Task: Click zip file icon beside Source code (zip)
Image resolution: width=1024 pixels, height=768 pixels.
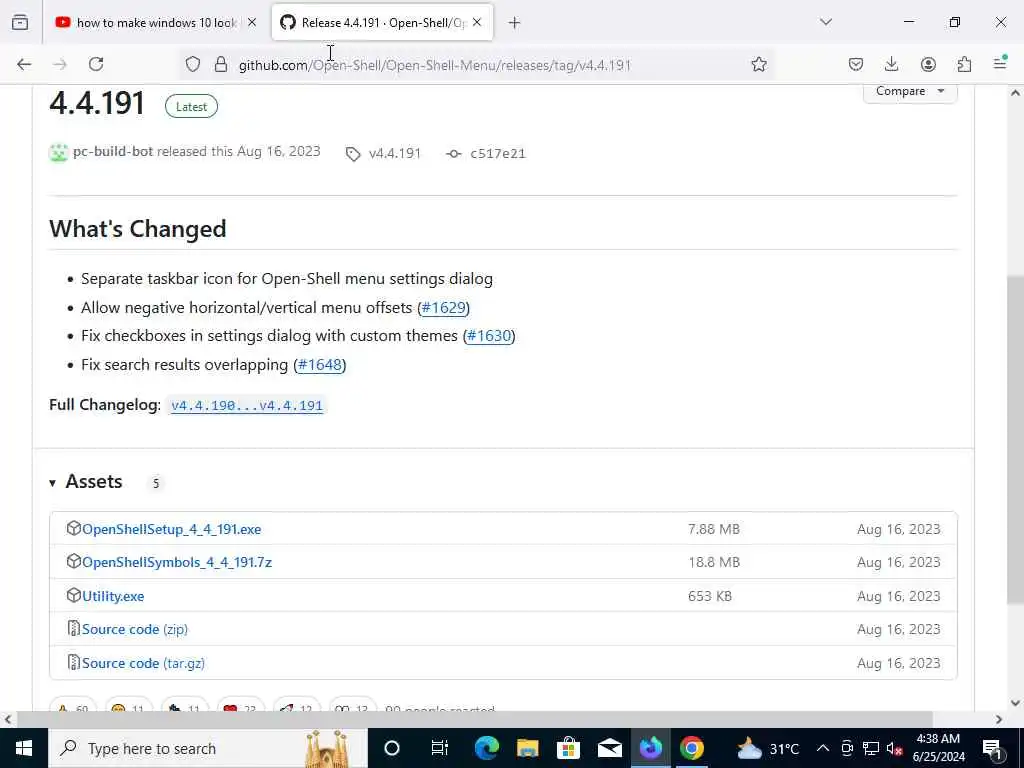Action: (x=74, y=628)
